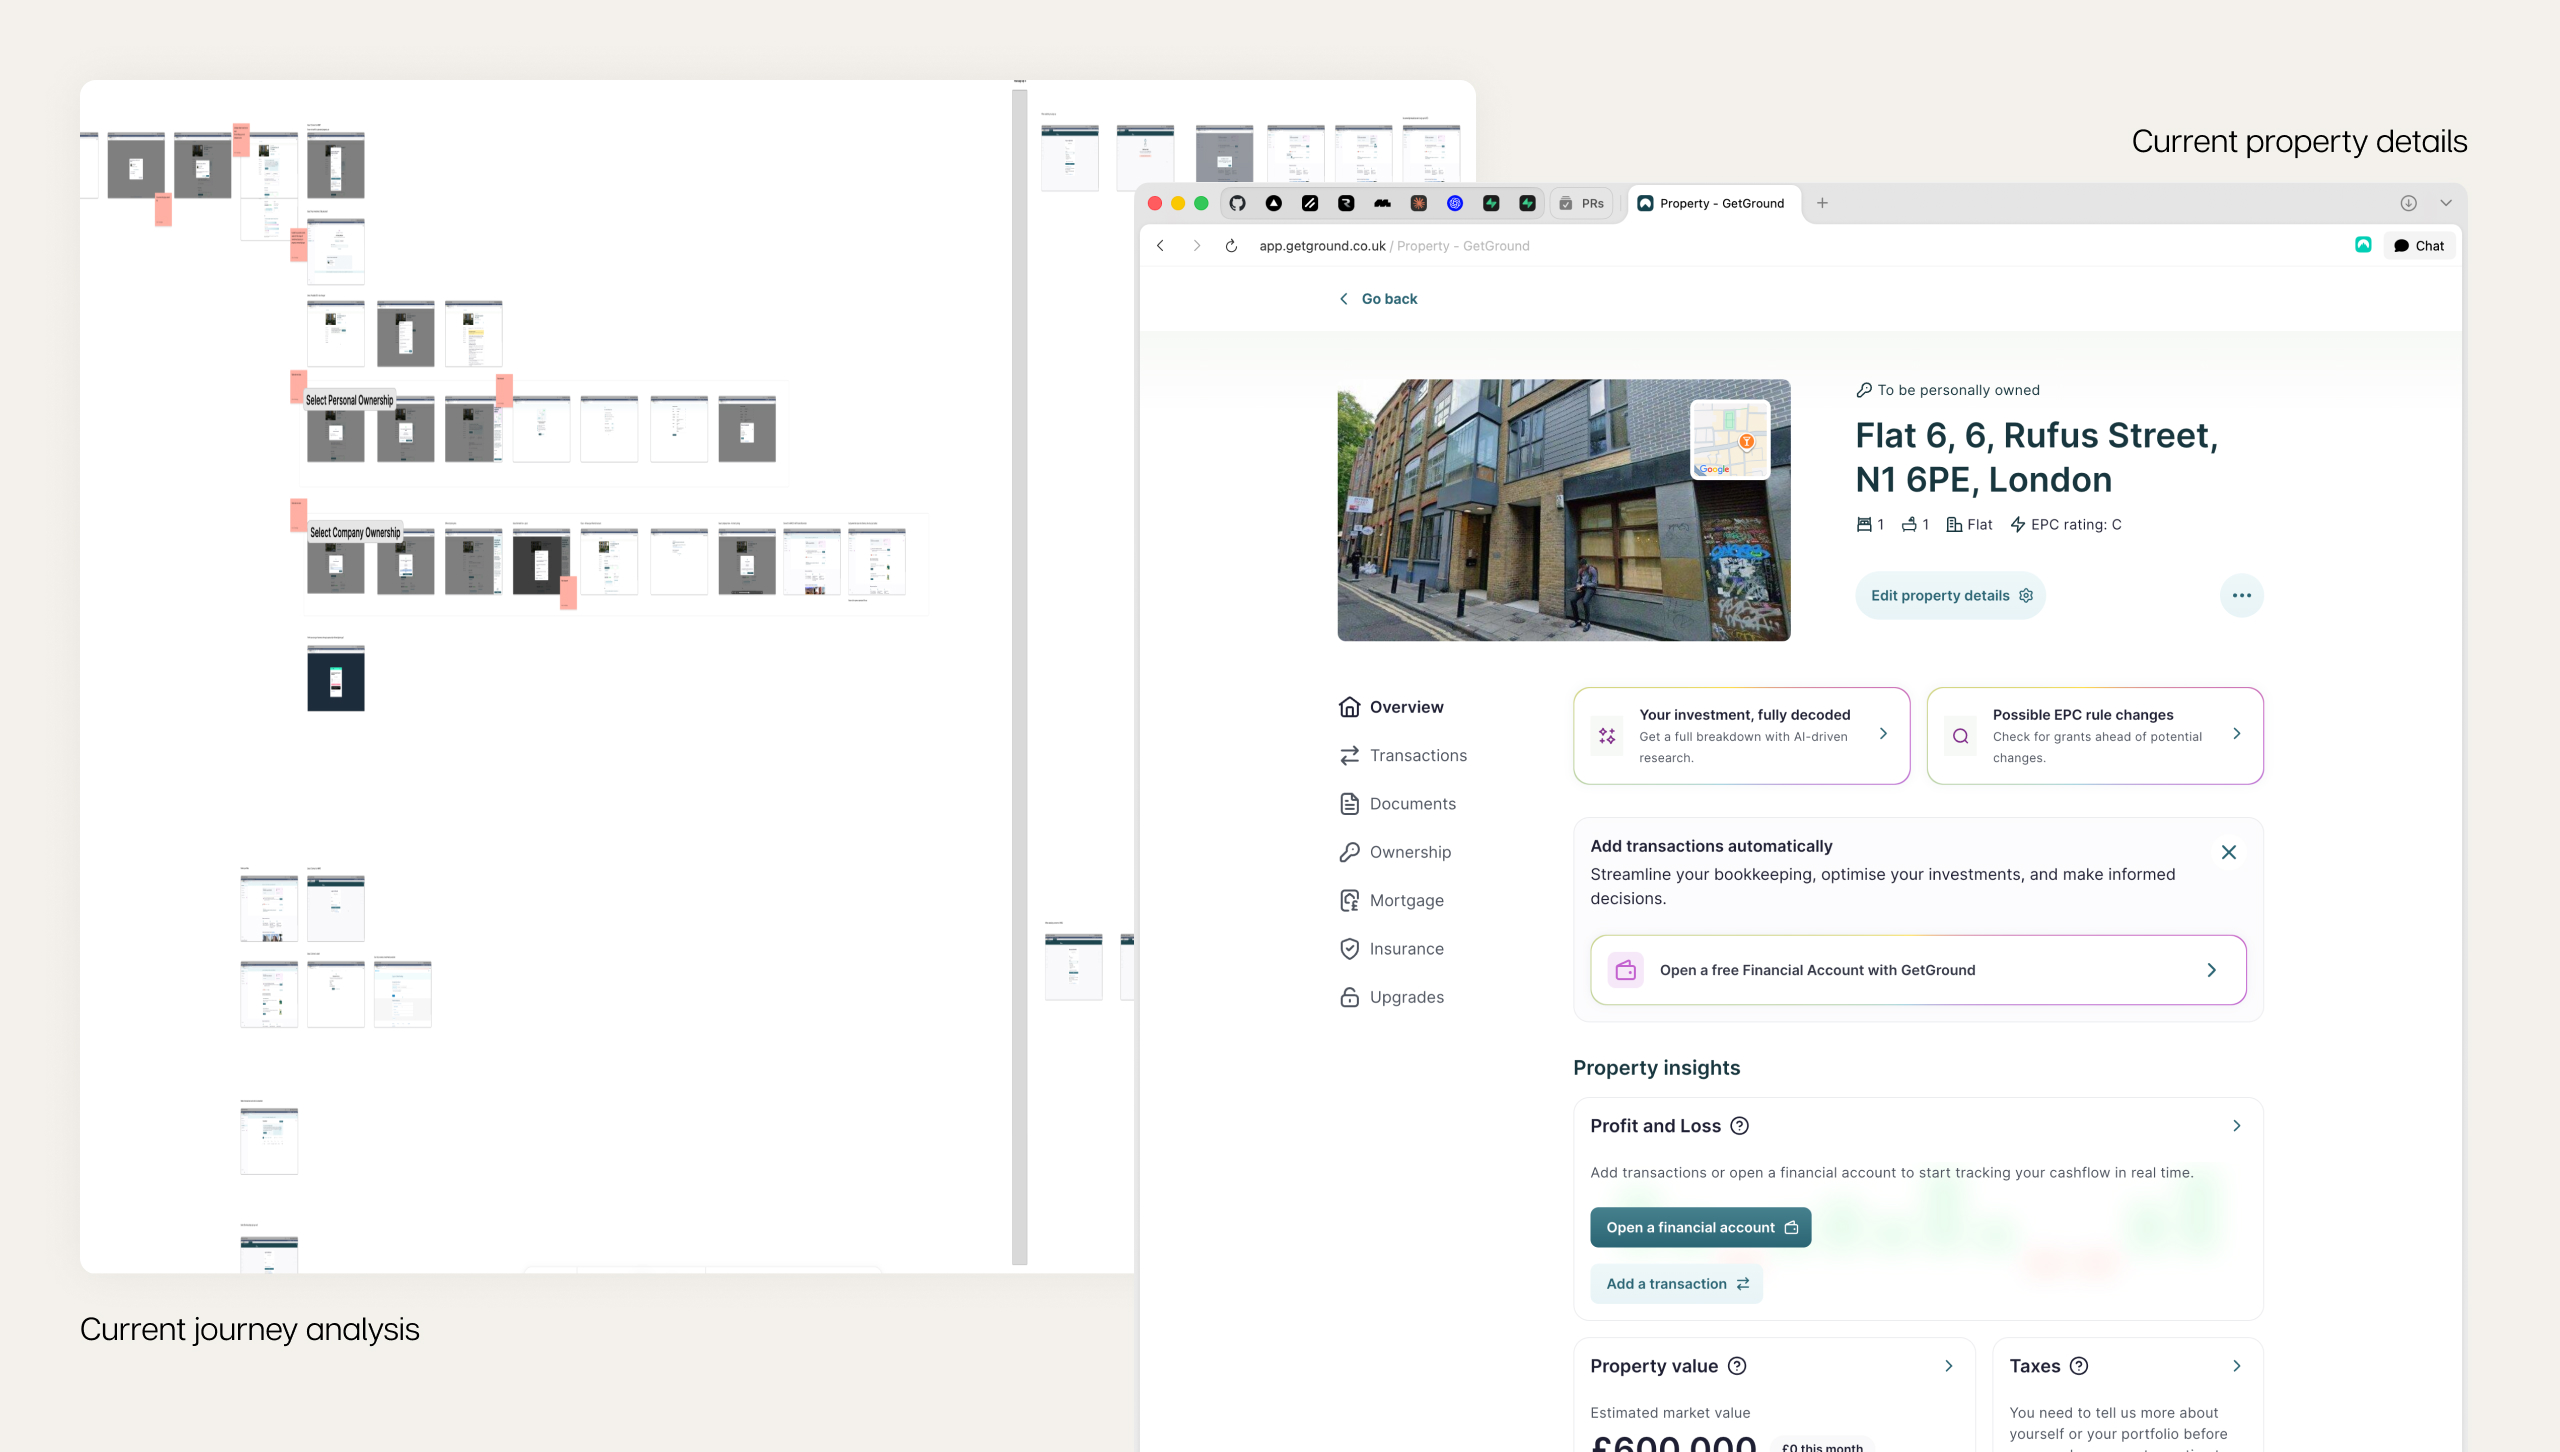Expand the Property value card chevron

click(x=1948, y=1366)
